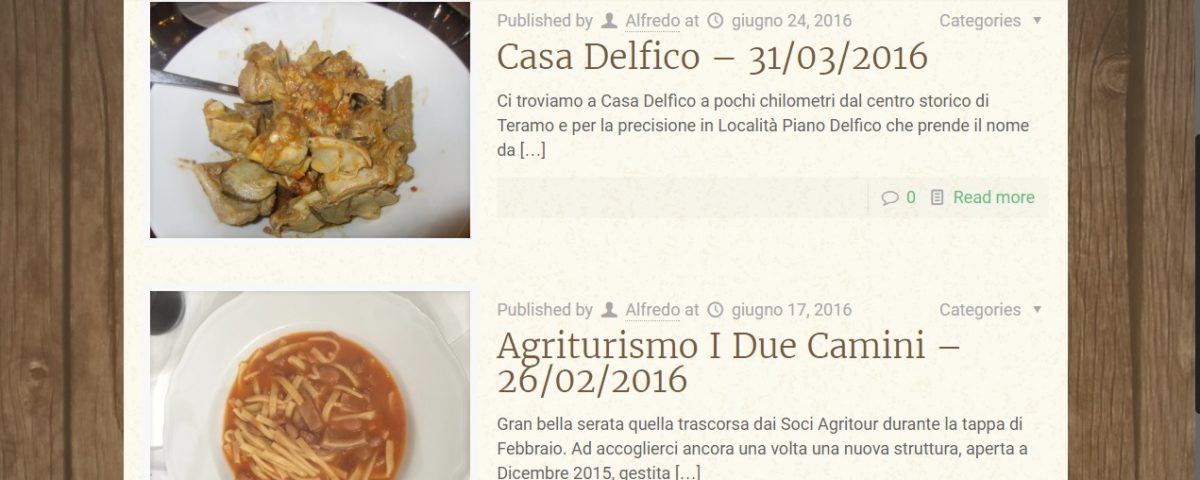Click the clock icon next to giugno 24, 2016
The width and height of the screenshot is (1200, 480).
(x=715, y=20)
